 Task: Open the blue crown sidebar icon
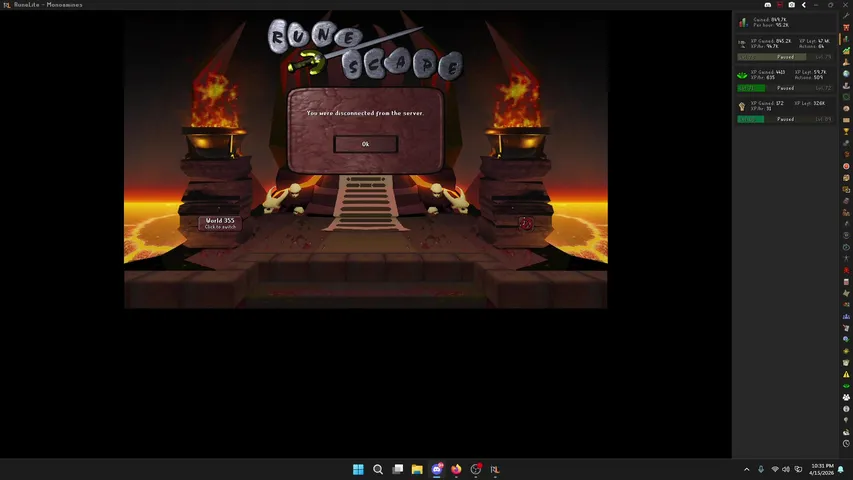[846, 316]
